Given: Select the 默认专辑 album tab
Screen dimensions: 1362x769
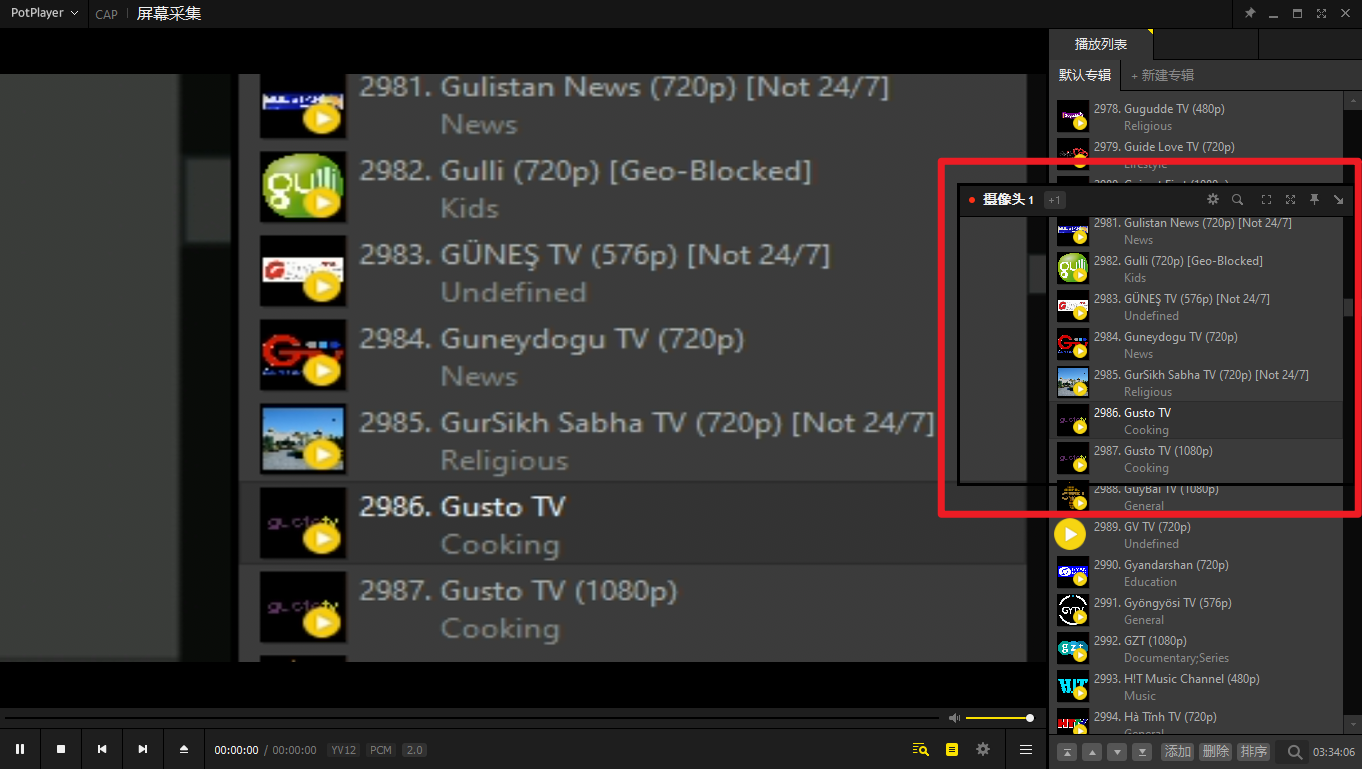Looking at the screenshot, I should 1085,75.
